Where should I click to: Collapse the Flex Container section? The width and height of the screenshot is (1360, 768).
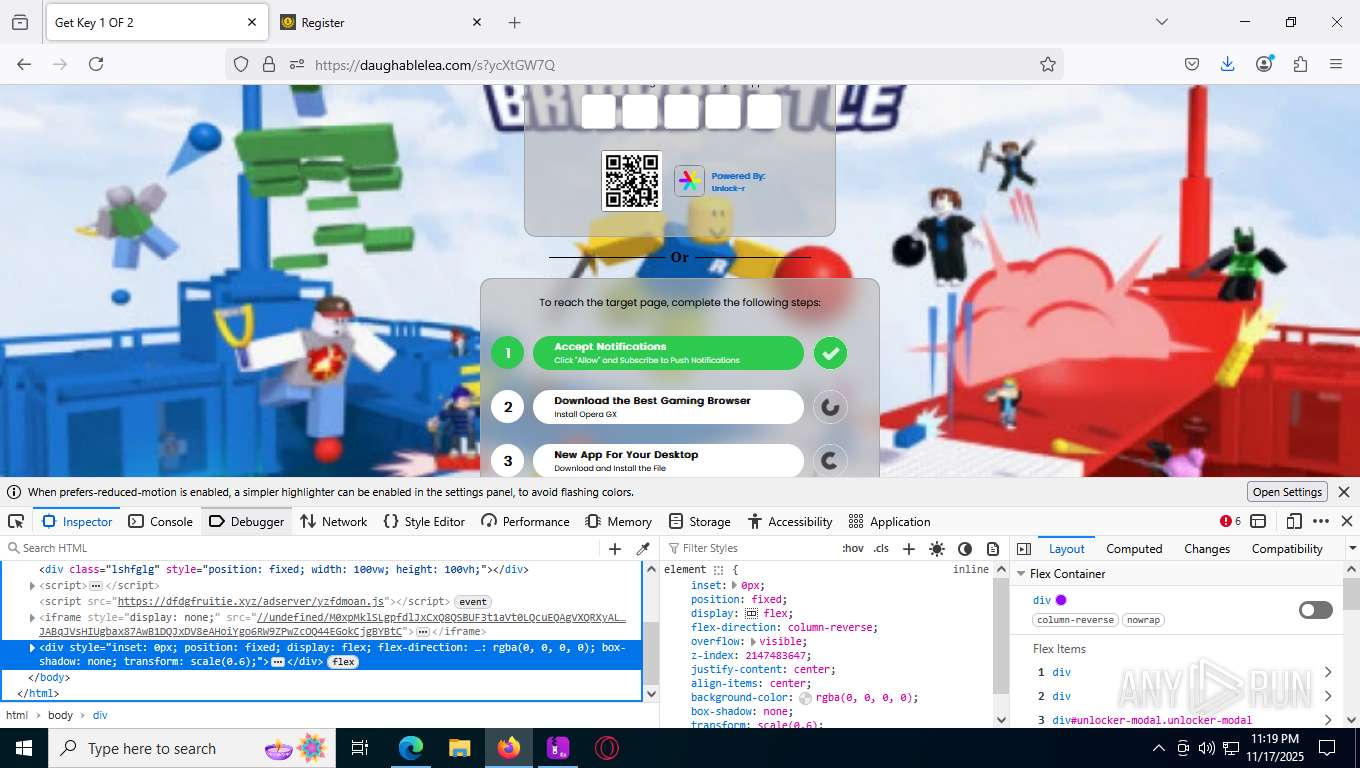[1022, 574]
